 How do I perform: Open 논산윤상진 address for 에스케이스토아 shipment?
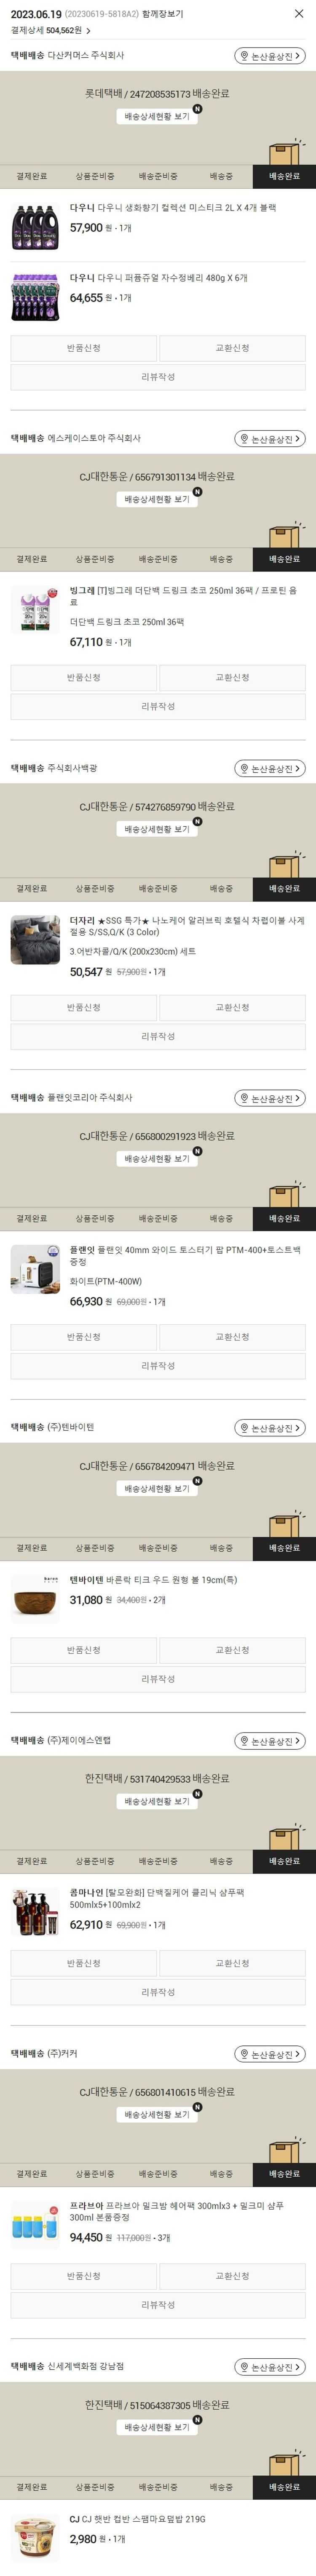pyautogui.click(x=270, y=439)
